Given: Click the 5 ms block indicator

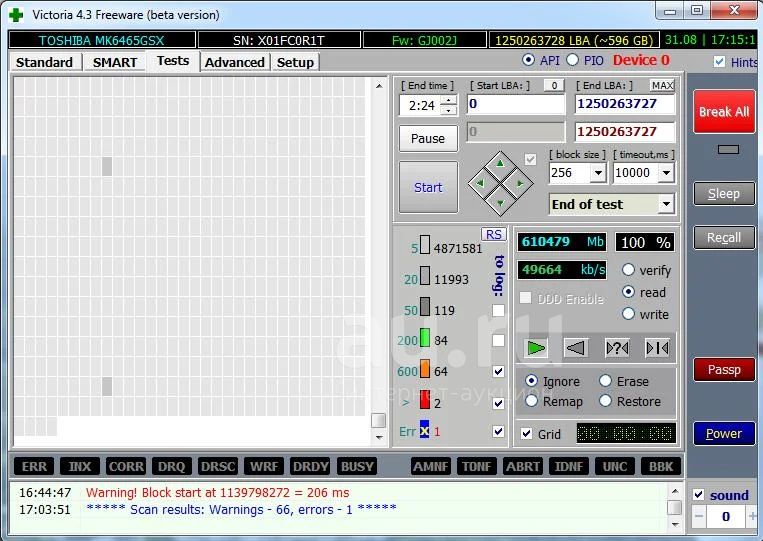Looking at the screenshot, I should pyautogui.click(x=424, y=245).
